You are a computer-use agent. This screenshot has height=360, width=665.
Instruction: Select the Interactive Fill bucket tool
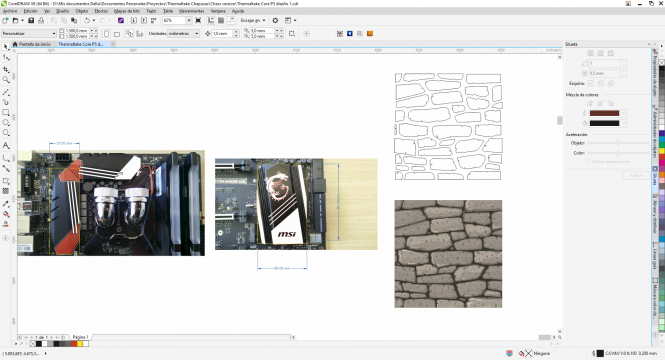click(6, 214)
